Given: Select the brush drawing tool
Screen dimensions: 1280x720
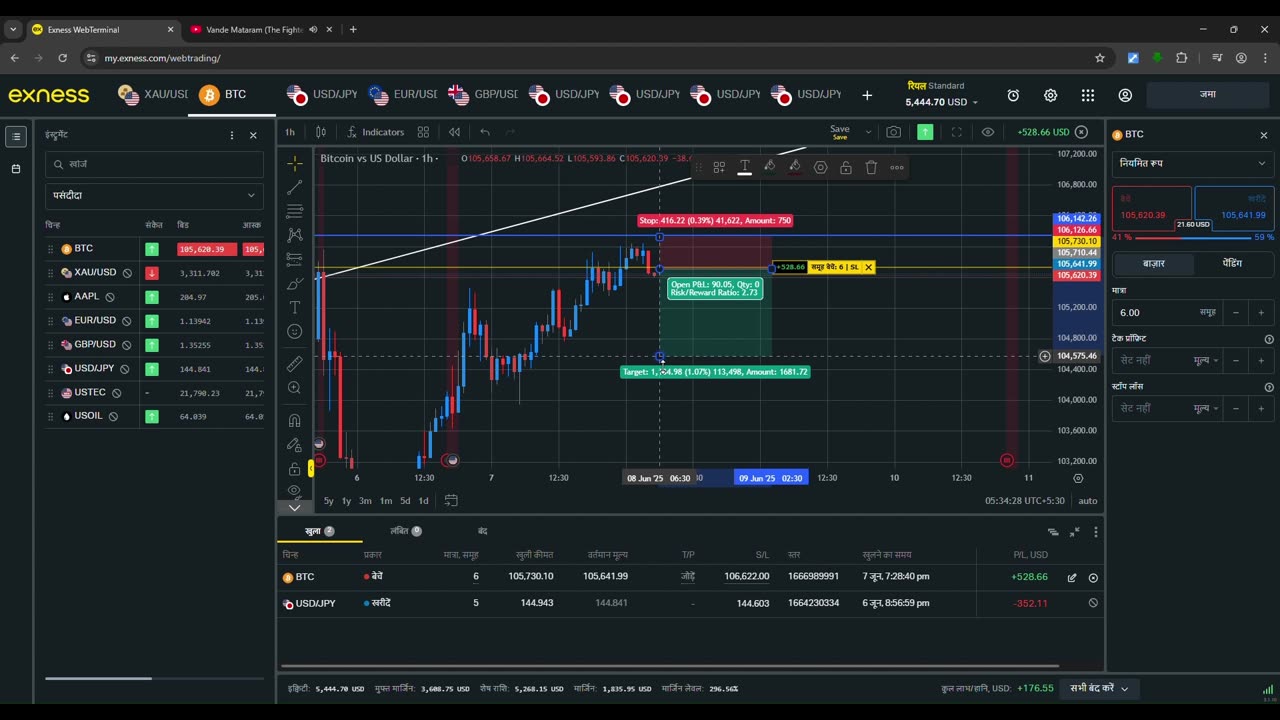Looking at the screenshot, I should [294, 283].
